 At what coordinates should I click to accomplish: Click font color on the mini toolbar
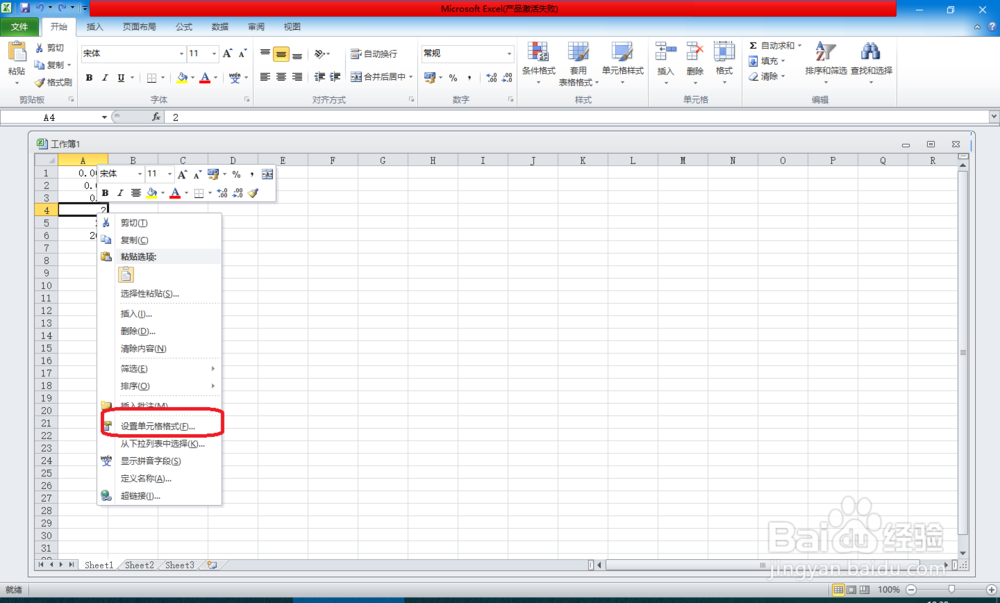[x=175, y=193]
